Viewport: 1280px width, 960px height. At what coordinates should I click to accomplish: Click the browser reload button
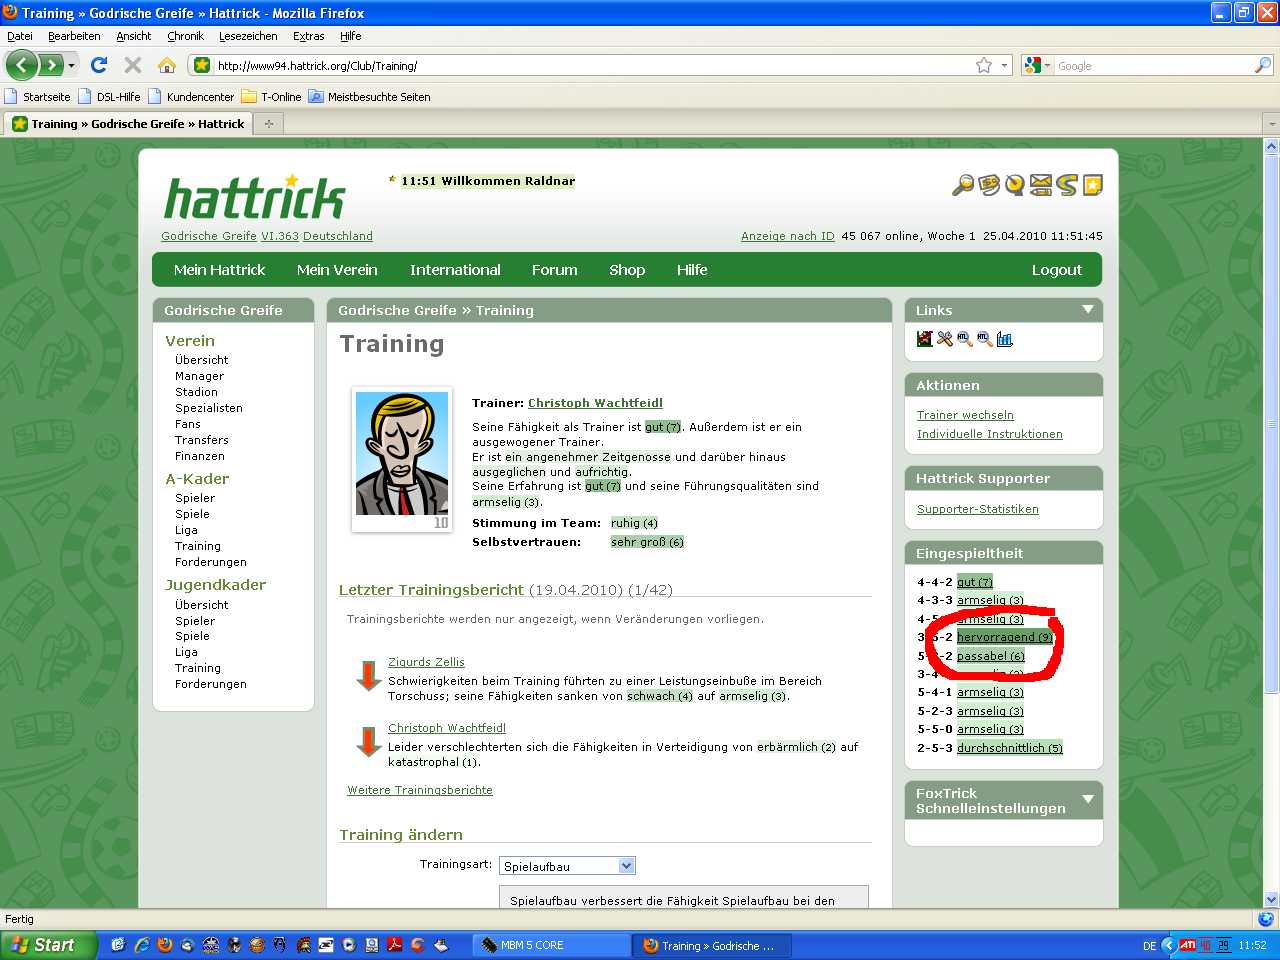[x=98, y=65]
